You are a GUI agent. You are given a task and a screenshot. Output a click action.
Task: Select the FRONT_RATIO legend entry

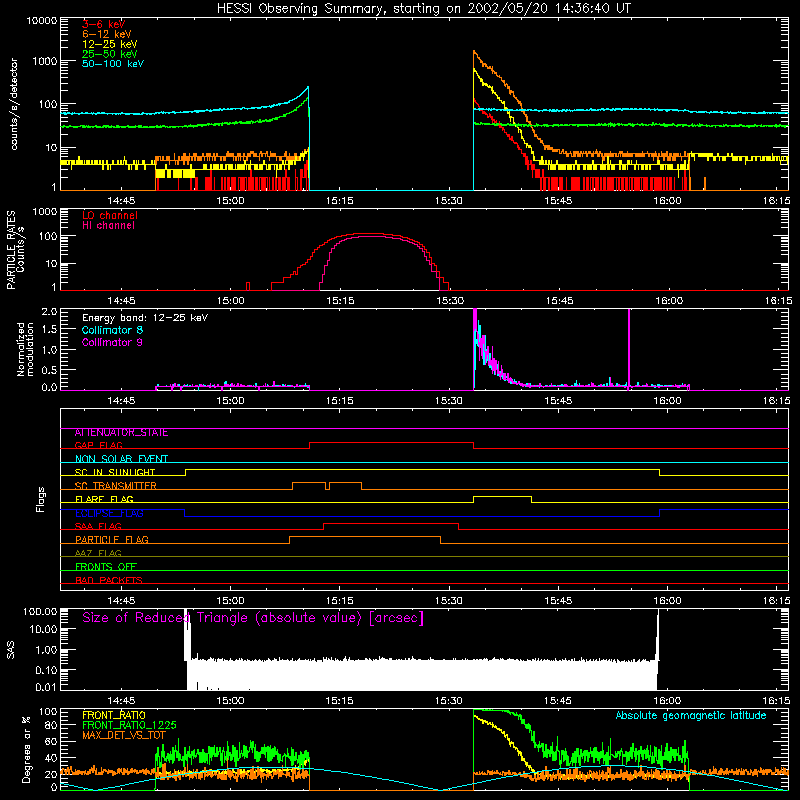(114, 715)
